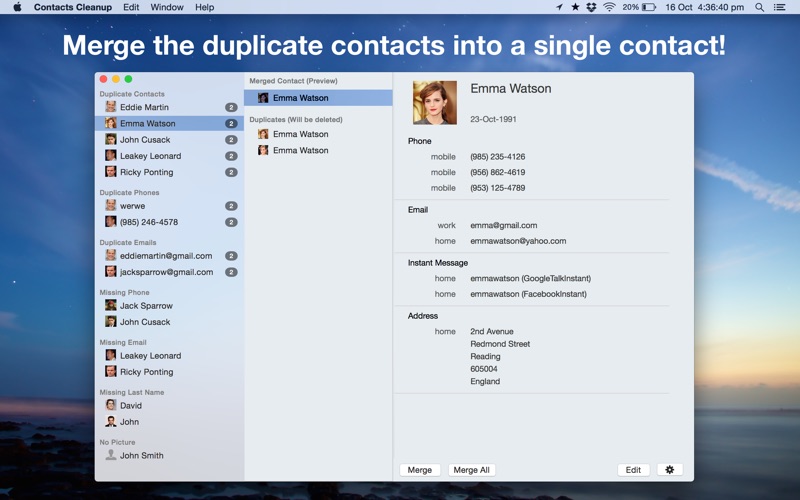Image resolution: width=800 pixels, height=500 pixels.
Task: Select the first Emma Watson duplicate to be deleted
Action: tap(318, 134)
